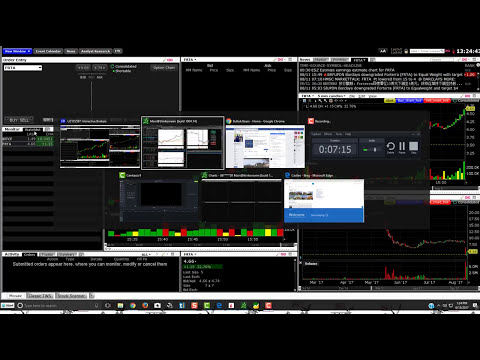480x360 pixels.
Task: Stop the Camtasia recording
Action: click(414, 147)
